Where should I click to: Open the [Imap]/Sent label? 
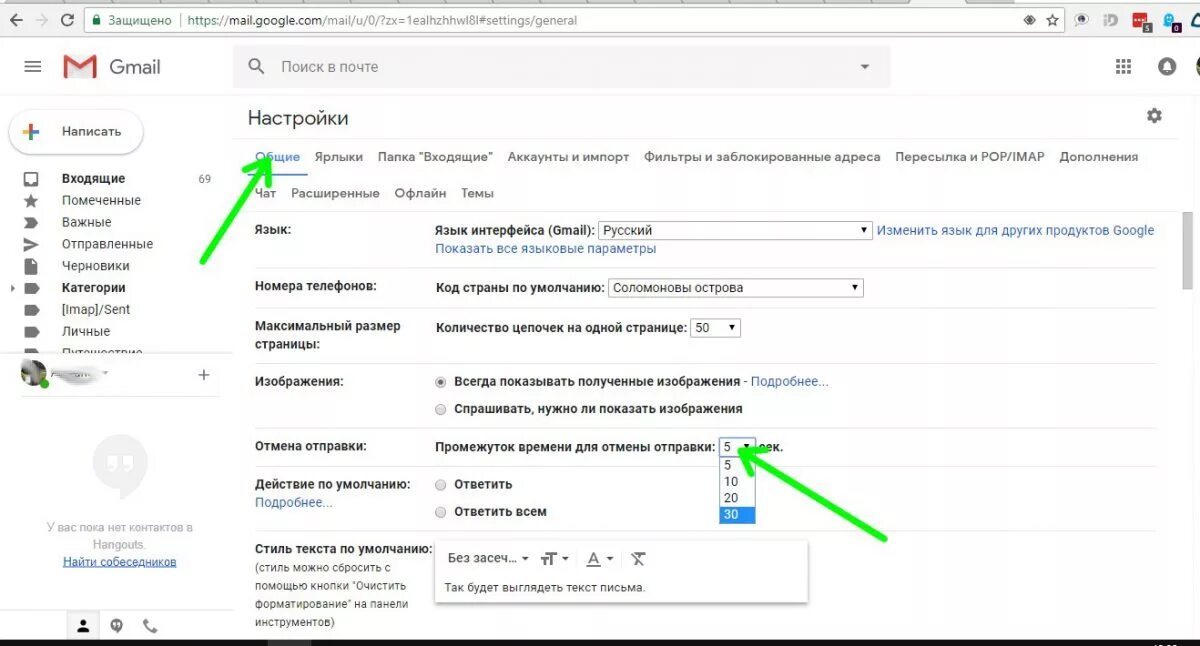click(x=95, y=310)
